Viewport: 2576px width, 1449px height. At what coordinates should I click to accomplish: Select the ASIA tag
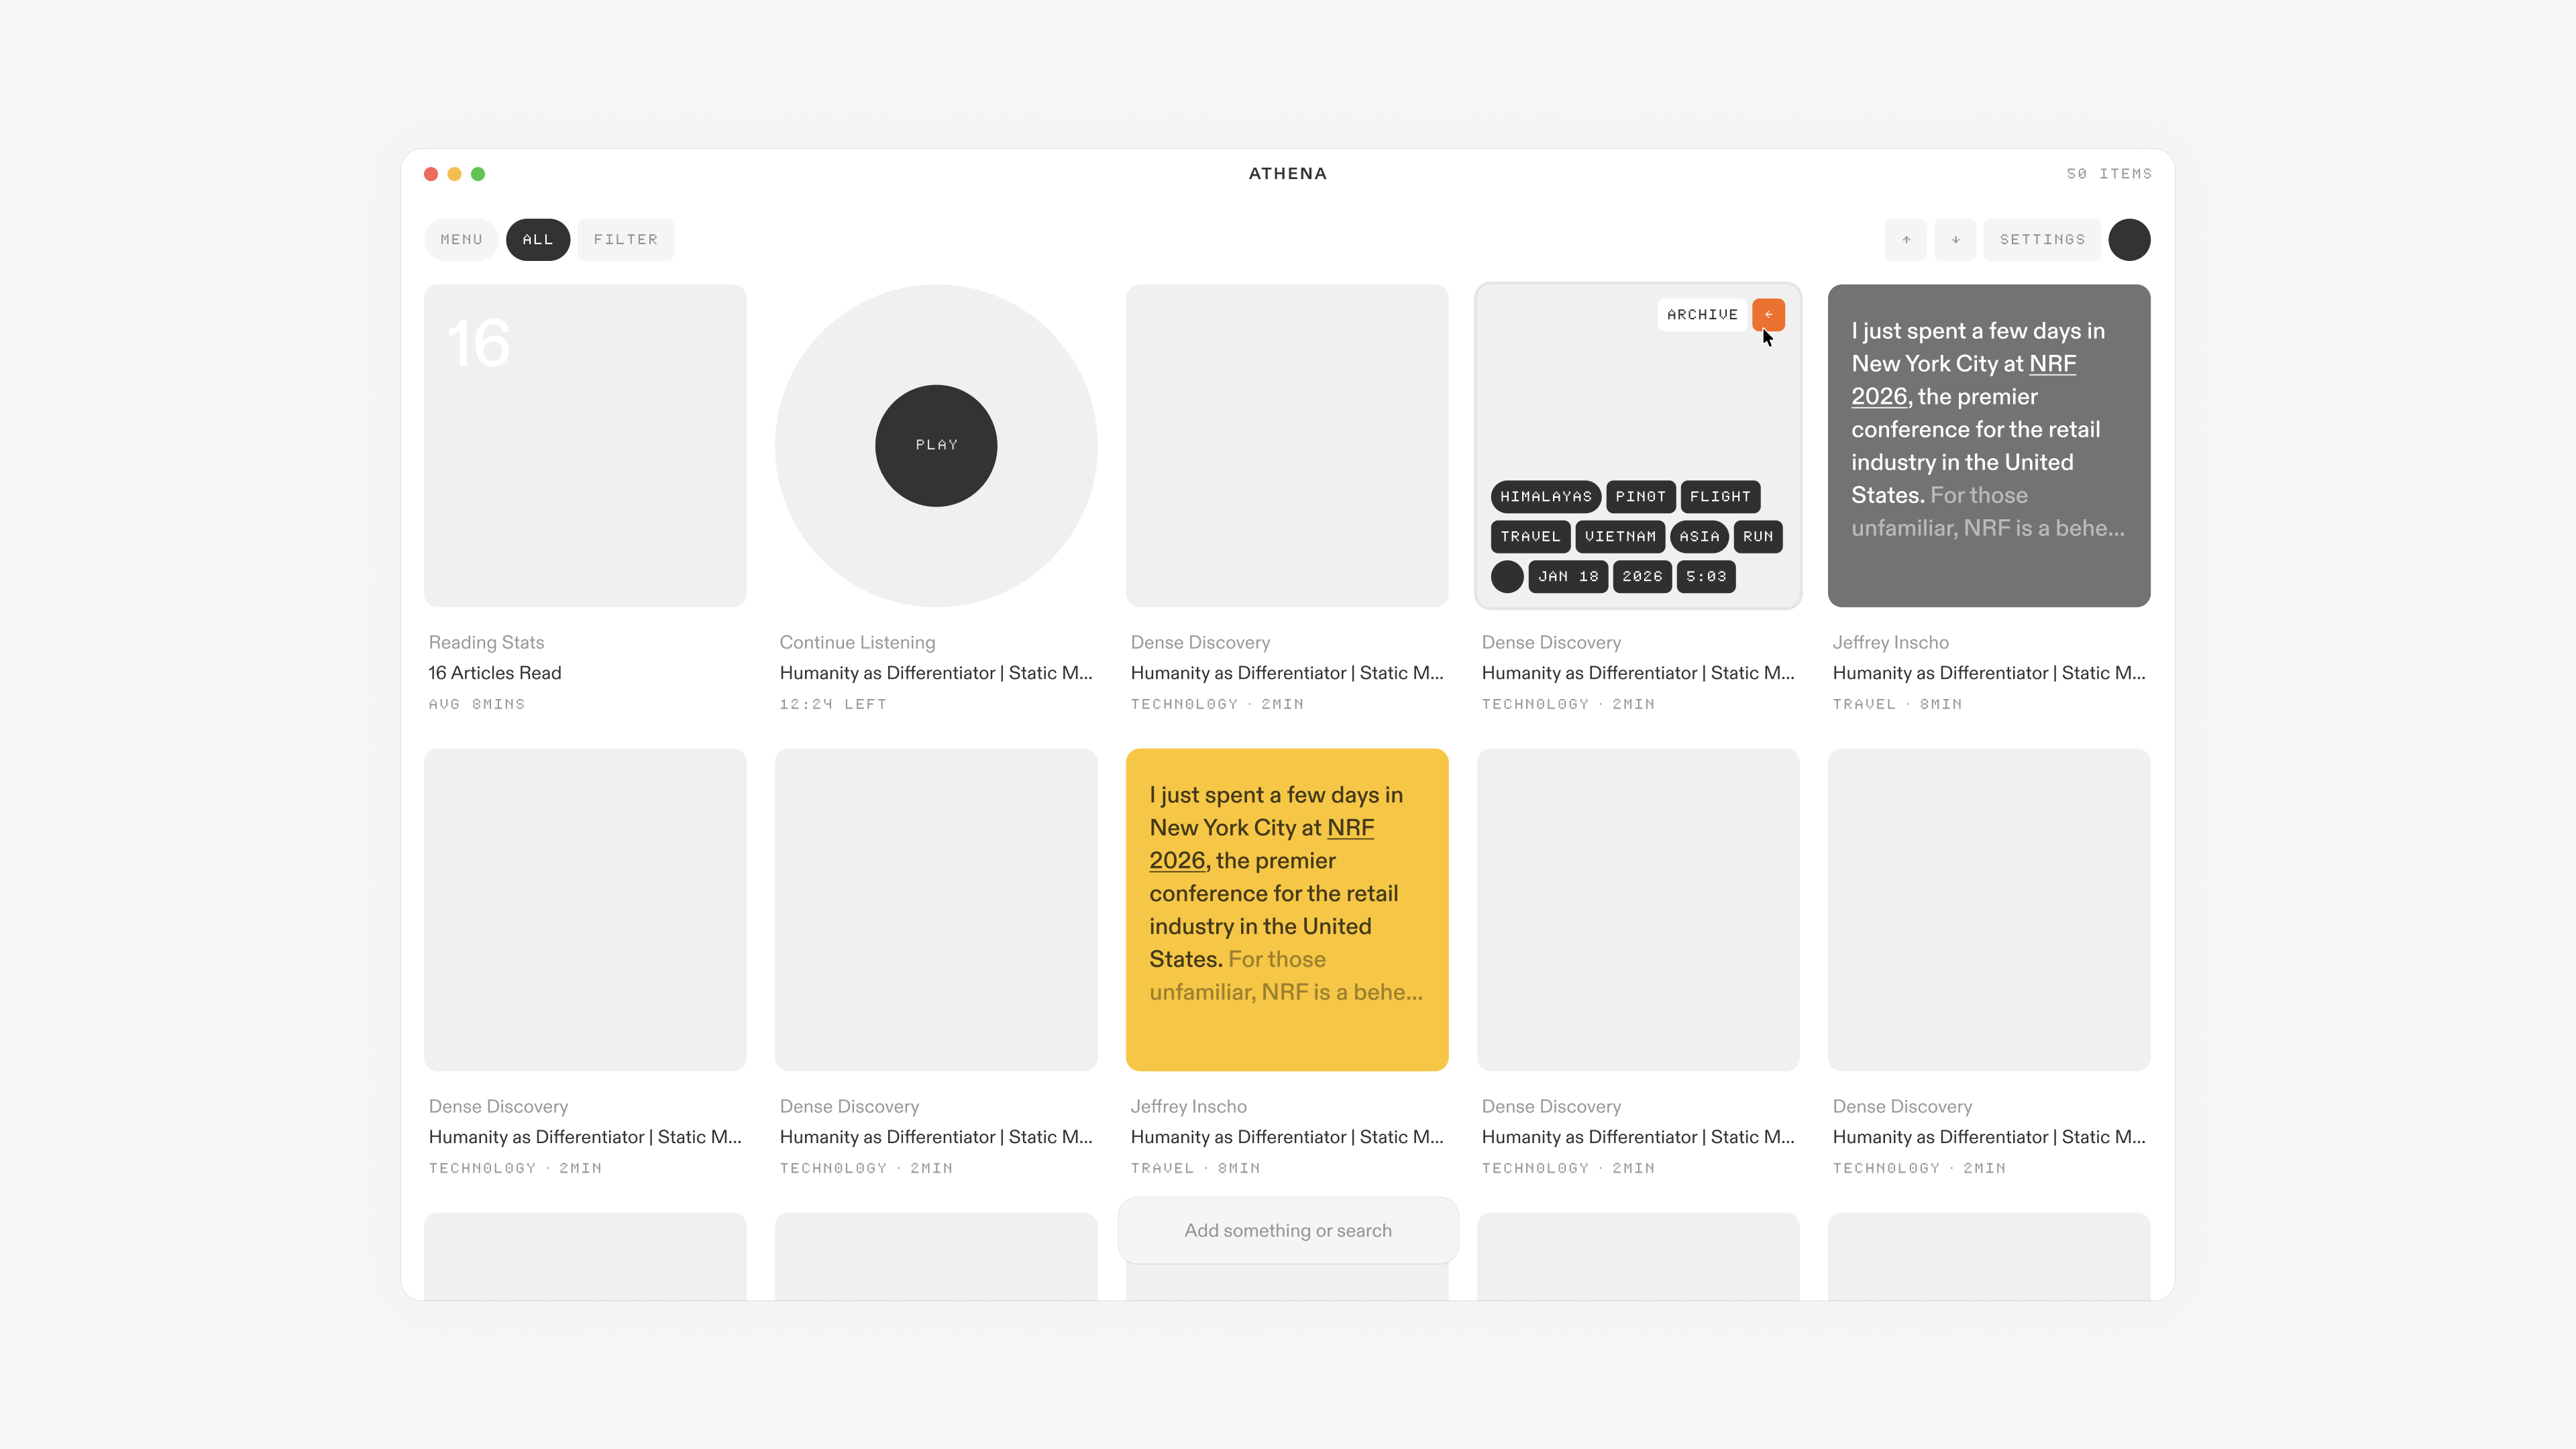click(1699, 537)
